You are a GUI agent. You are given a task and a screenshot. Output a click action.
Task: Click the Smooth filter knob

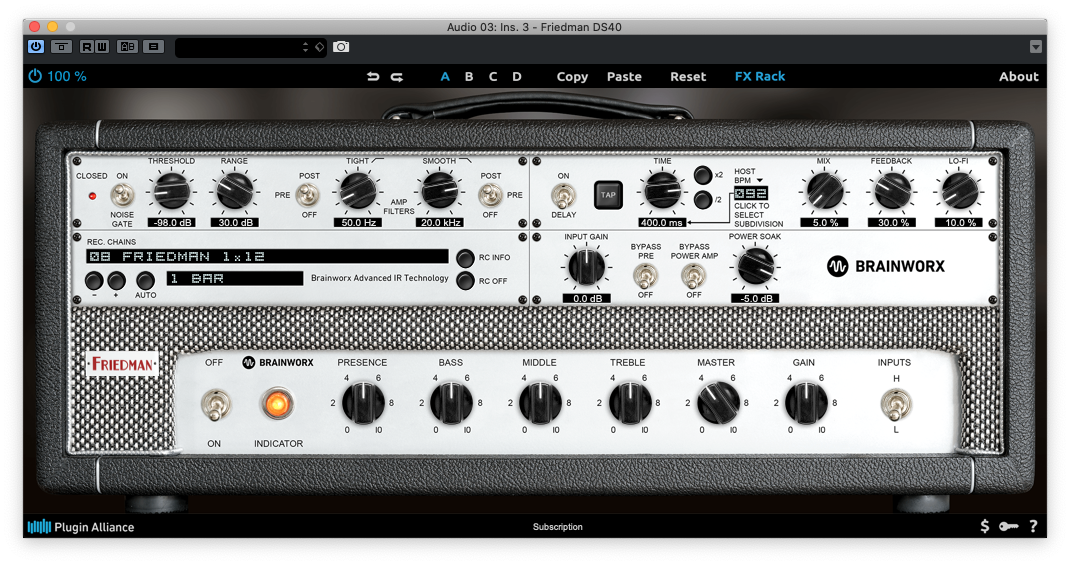pyautogui.click(x=440, y=190)
